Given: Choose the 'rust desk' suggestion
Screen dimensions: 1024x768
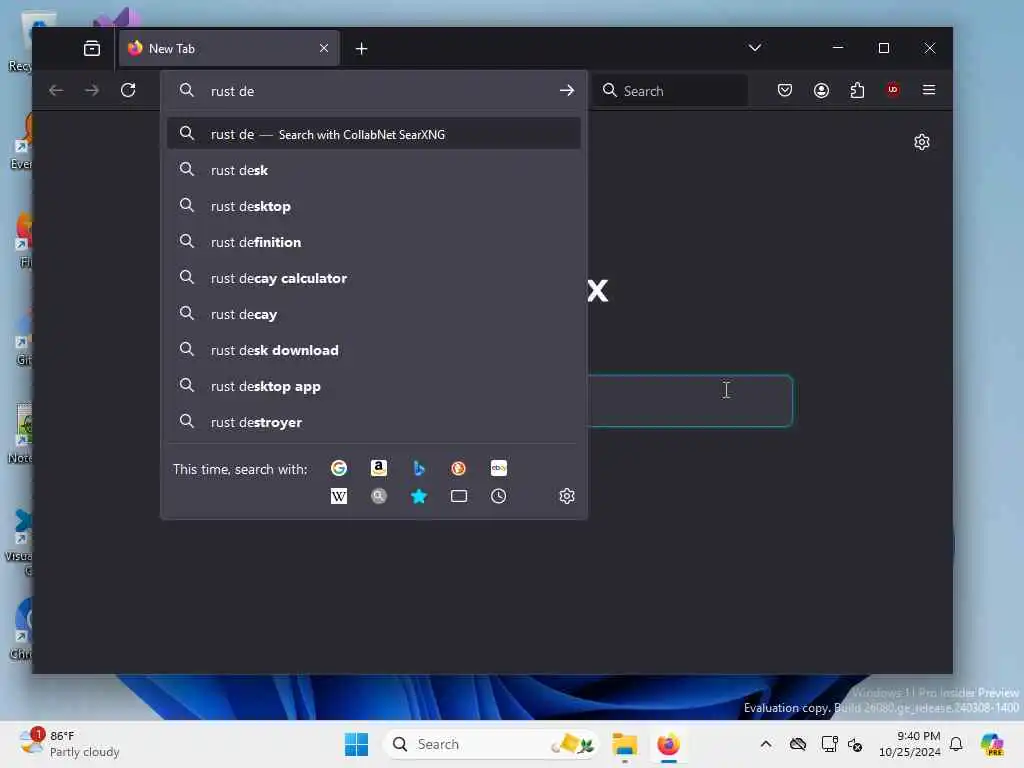Looking at the screenshot, I should (374, 170).
